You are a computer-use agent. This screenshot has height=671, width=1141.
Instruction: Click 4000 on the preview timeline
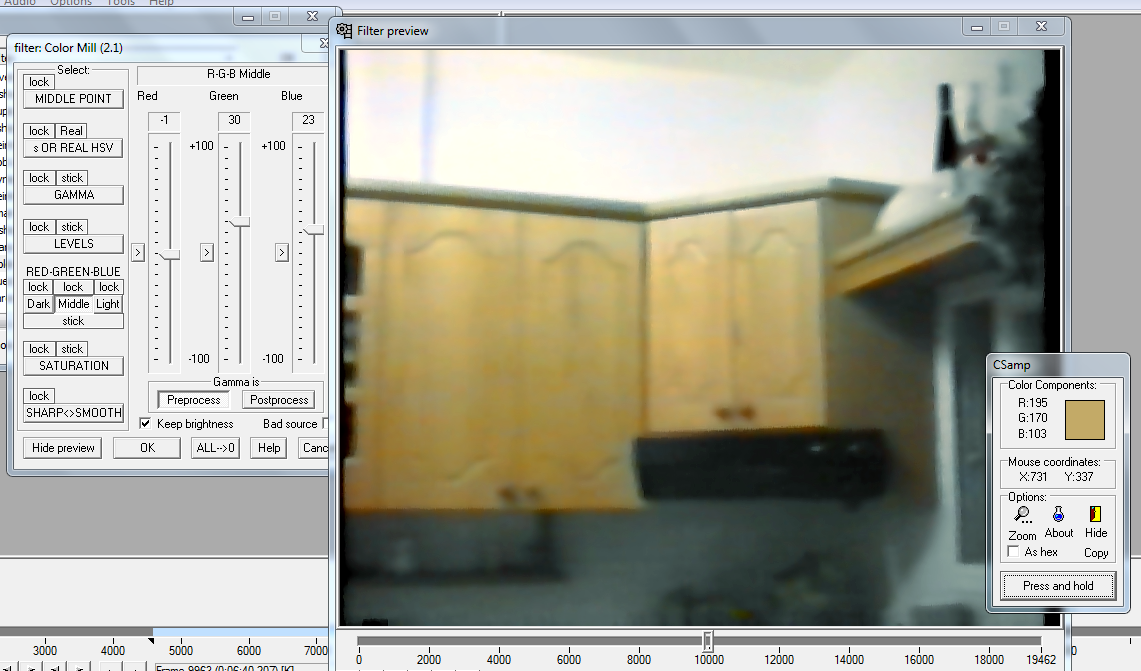[x=498, y=659]
